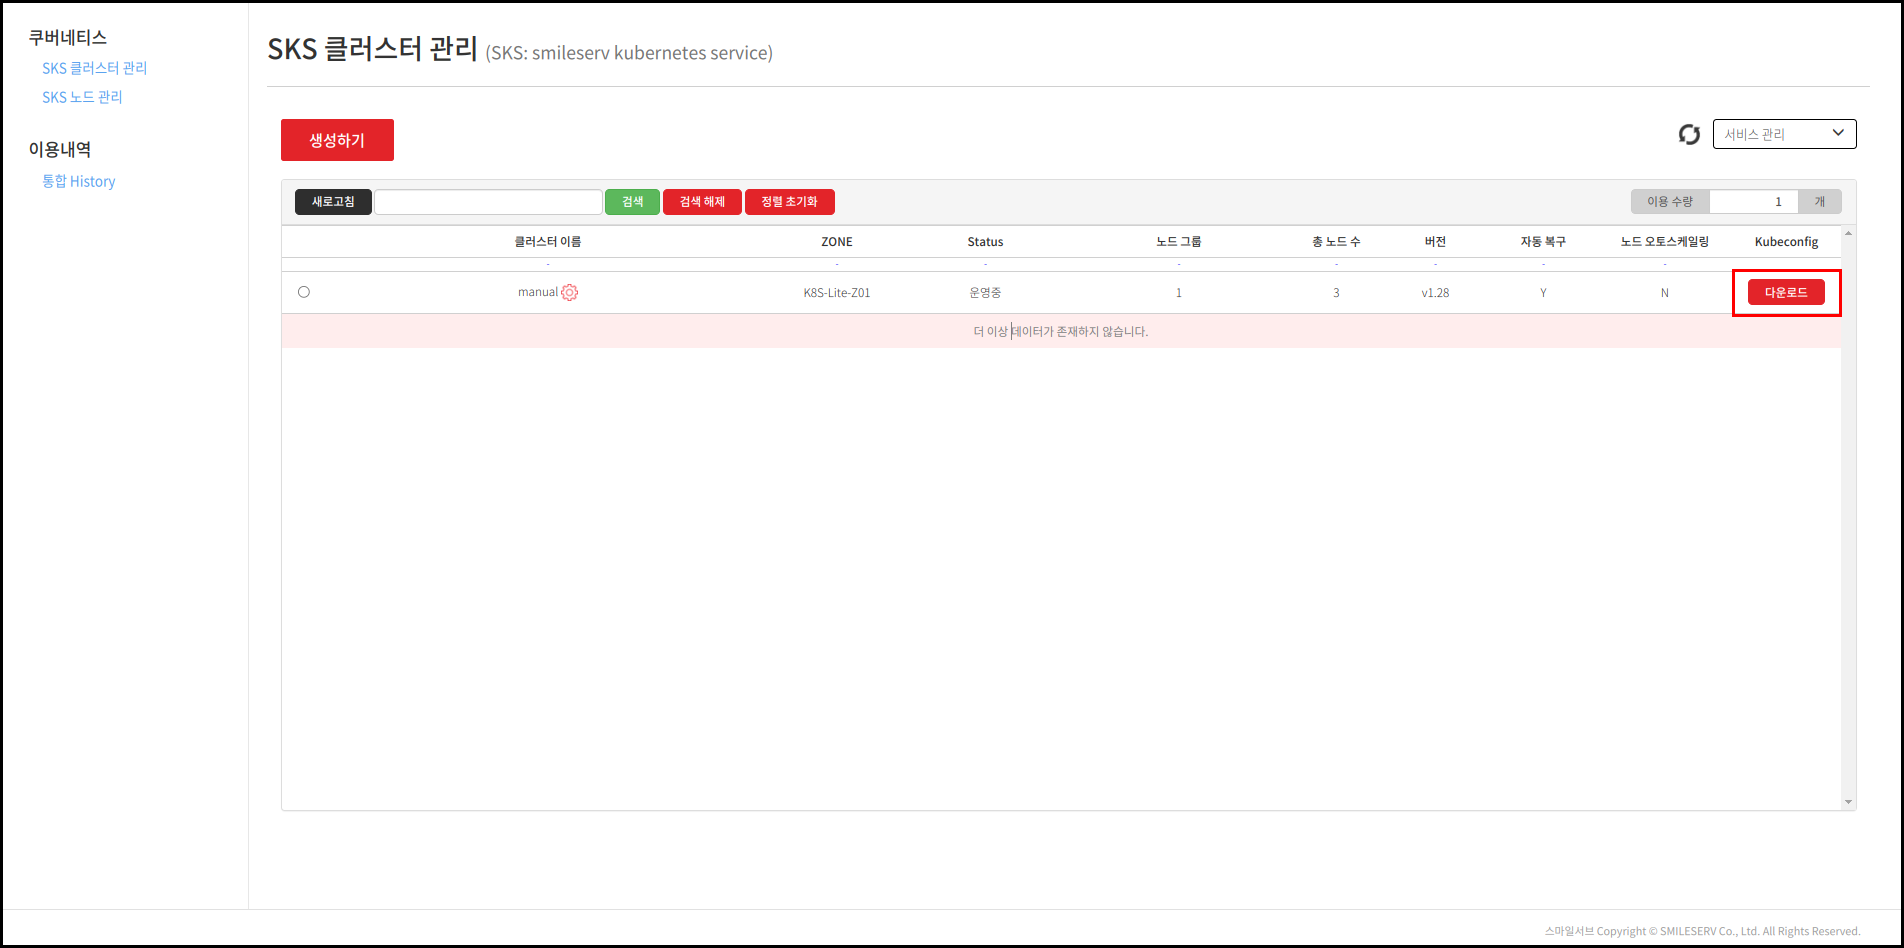Sort by 클러스터 이름 column header

[548, 242]
